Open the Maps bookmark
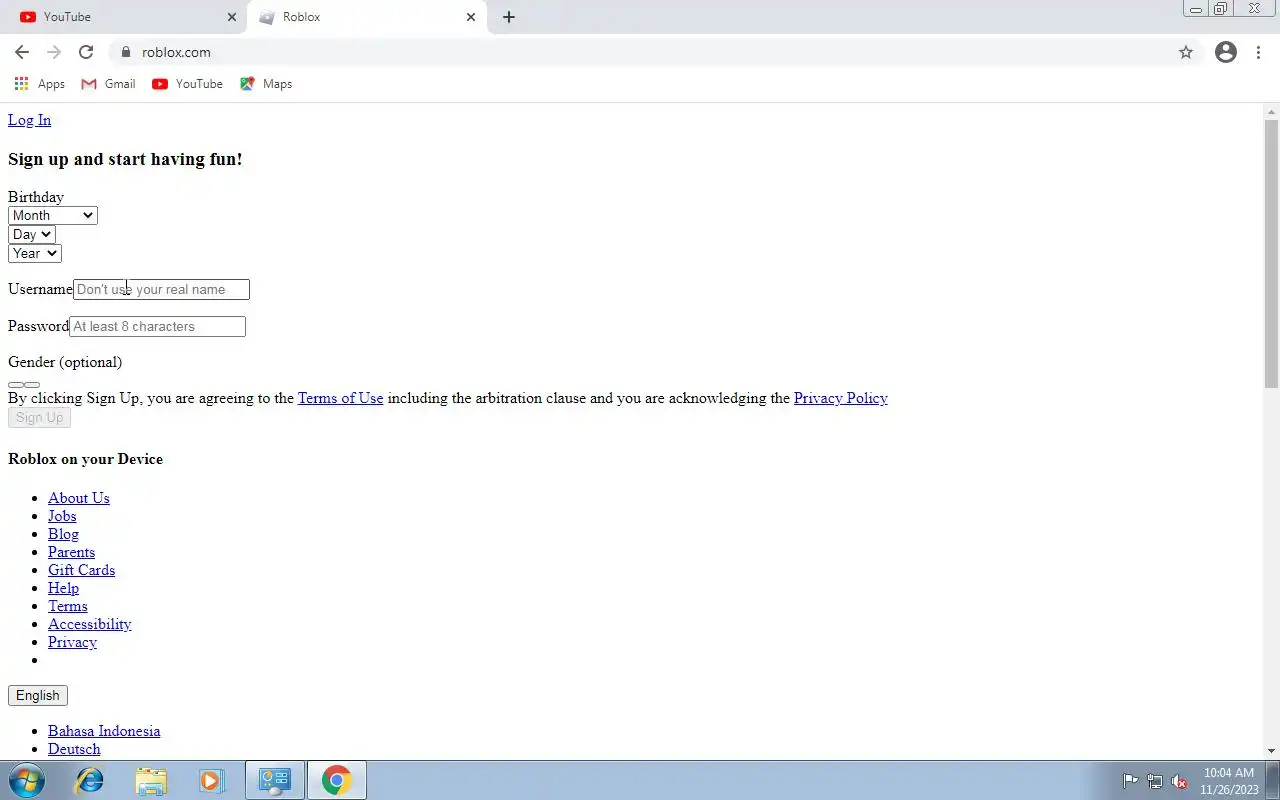Viewport: 1280px width, 800px height. pyautogui.click(x=266, y=84)
